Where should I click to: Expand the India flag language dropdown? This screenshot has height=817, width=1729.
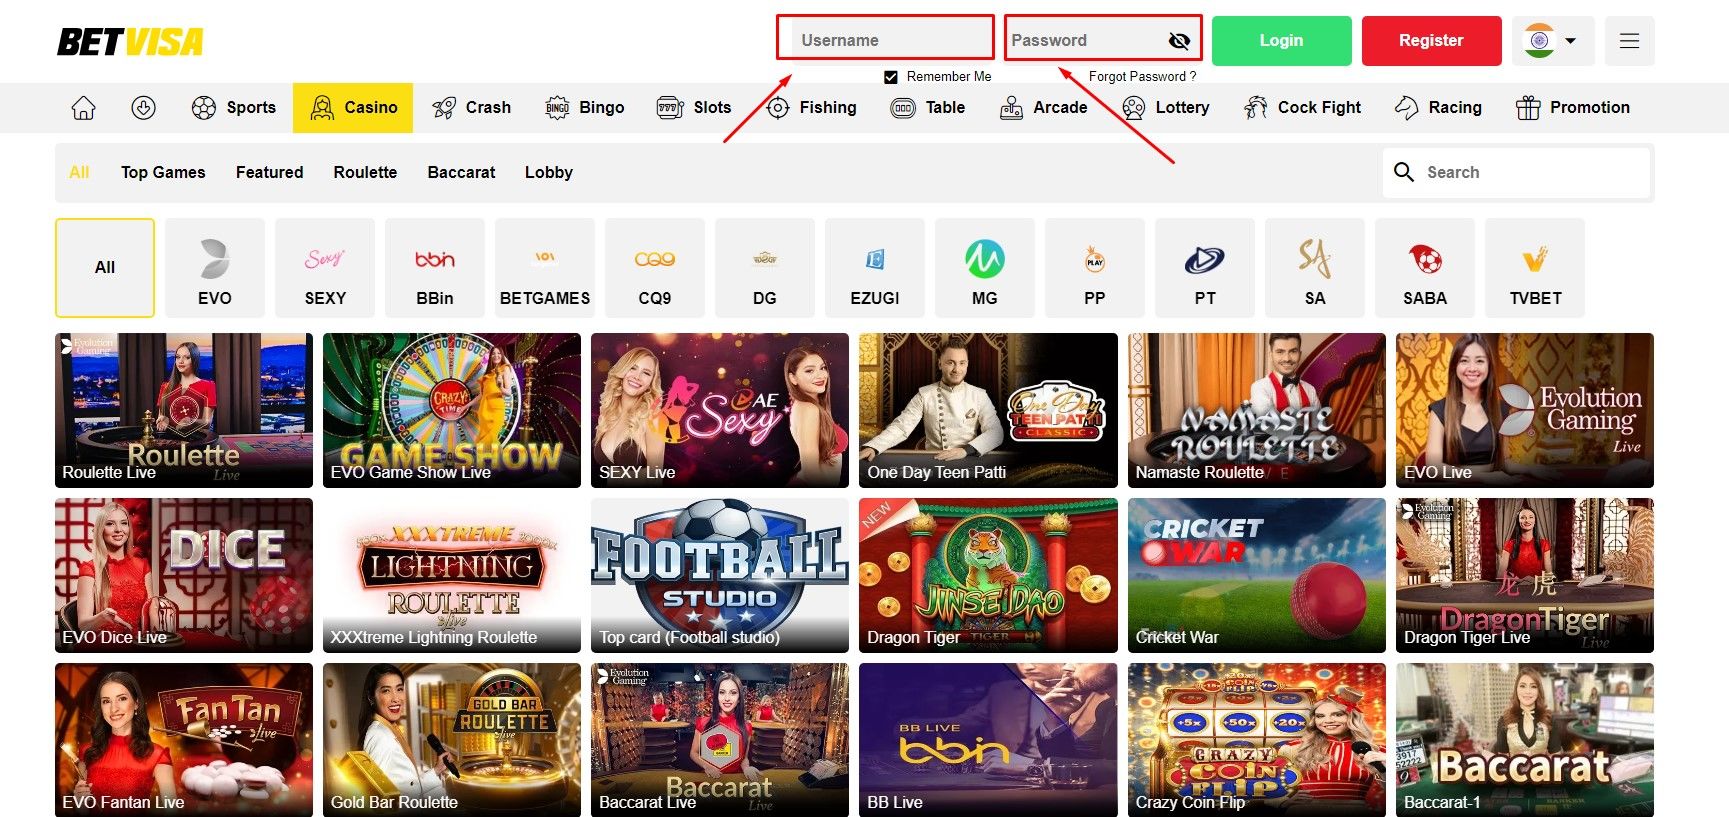[1551, 41]
